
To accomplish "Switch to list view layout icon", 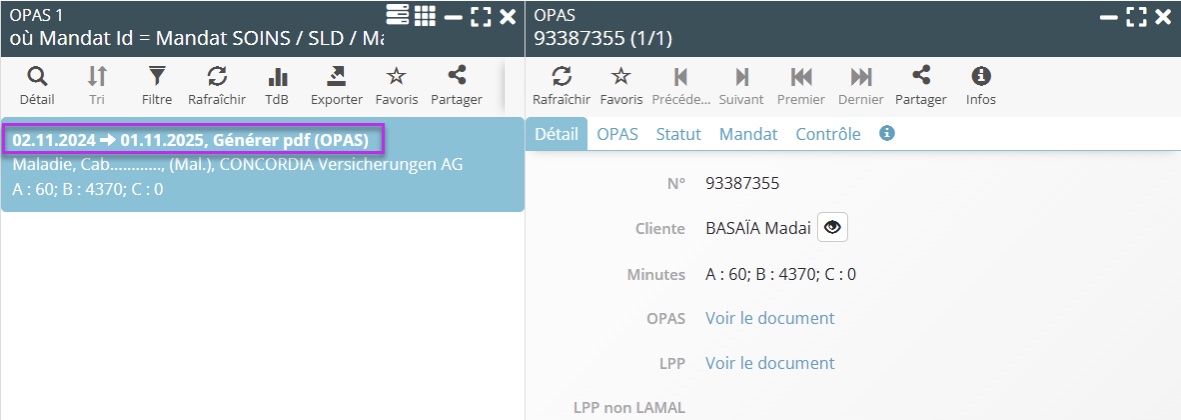I will coord(397,15).
